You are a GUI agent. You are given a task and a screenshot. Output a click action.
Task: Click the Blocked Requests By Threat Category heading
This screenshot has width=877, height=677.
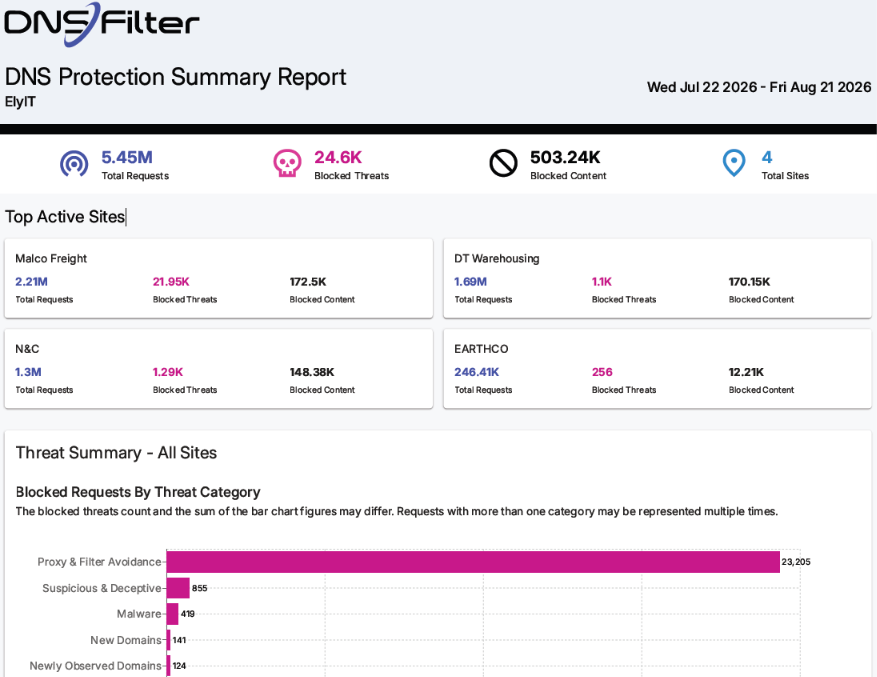(138, 492)
